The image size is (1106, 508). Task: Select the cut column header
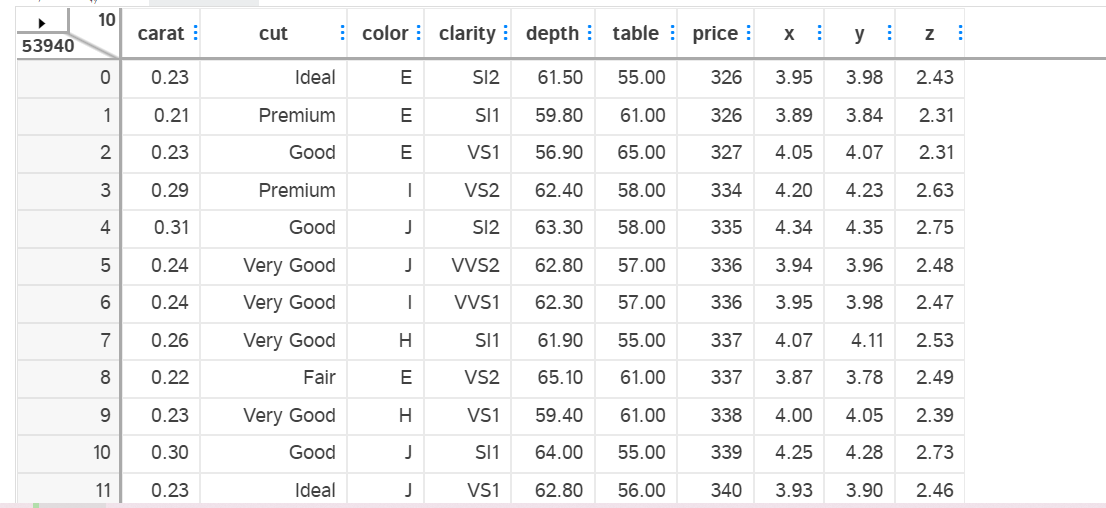coord(273,34)
